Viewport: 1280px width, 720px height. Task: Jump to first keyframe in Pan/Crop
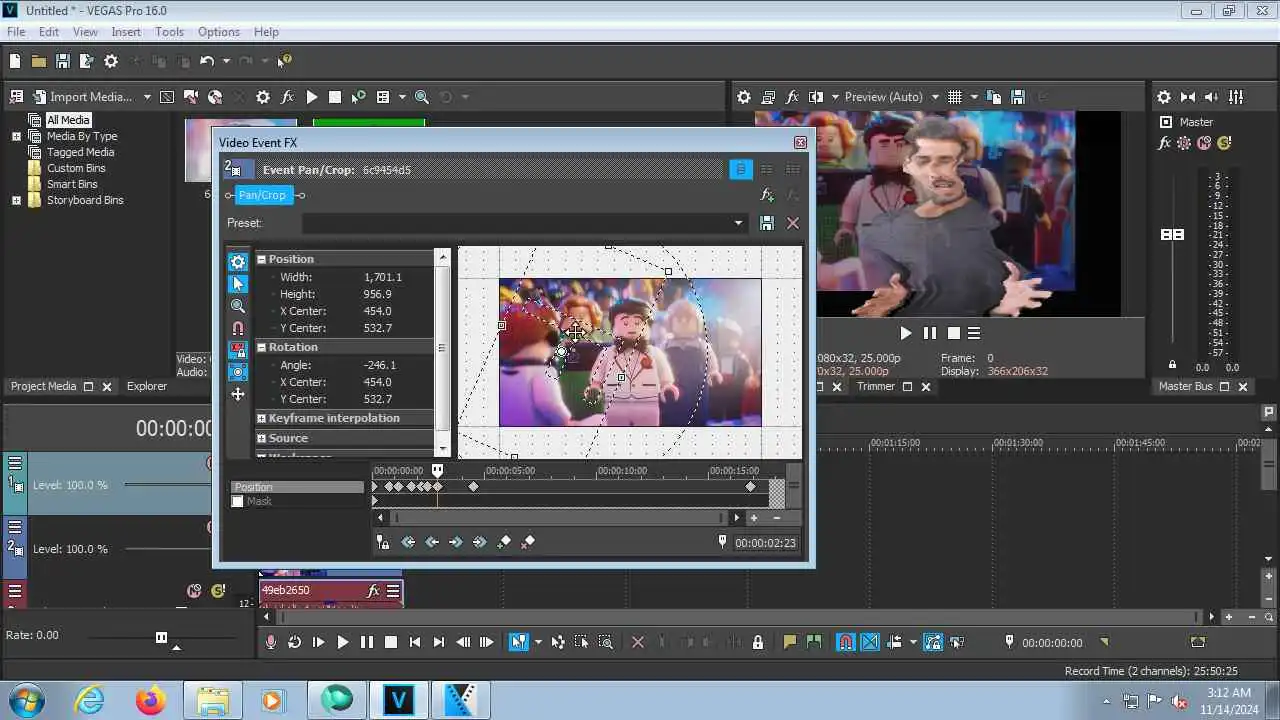coord(408,542)
